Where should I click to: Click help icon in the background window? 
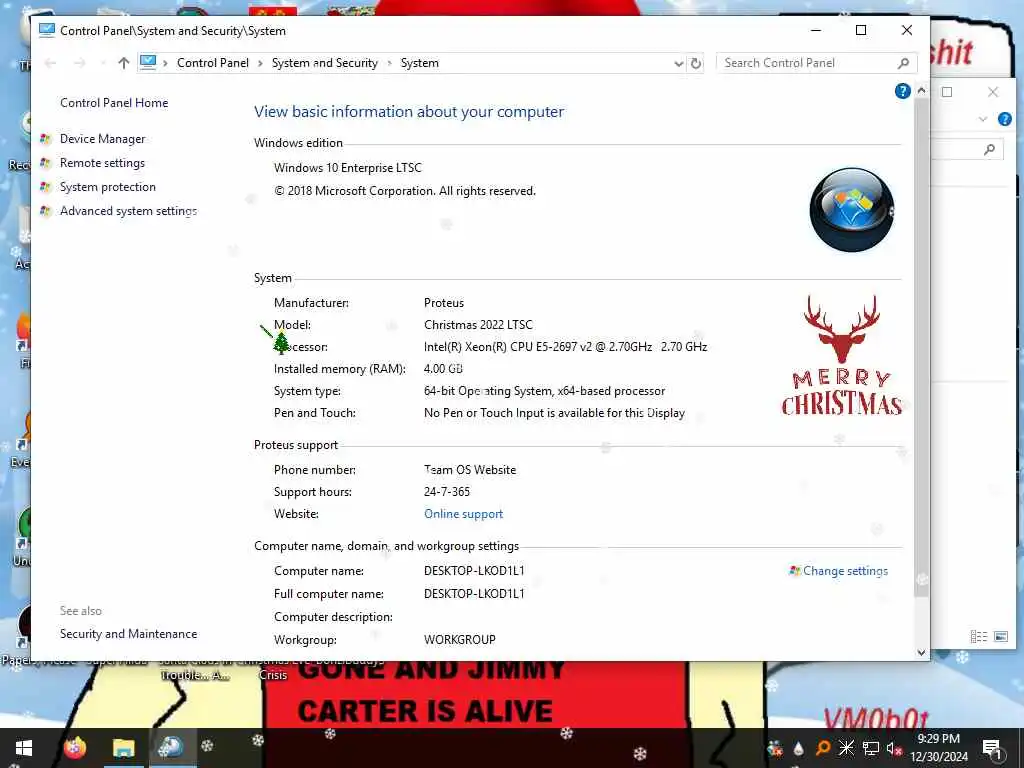point(1004,119)
